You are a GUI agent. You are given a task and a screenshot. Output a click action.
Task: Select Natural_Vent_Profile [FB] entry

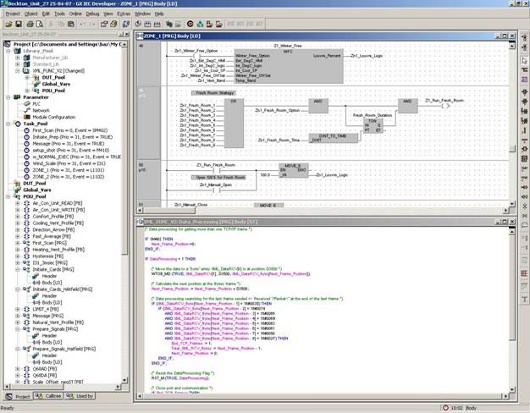58,322
